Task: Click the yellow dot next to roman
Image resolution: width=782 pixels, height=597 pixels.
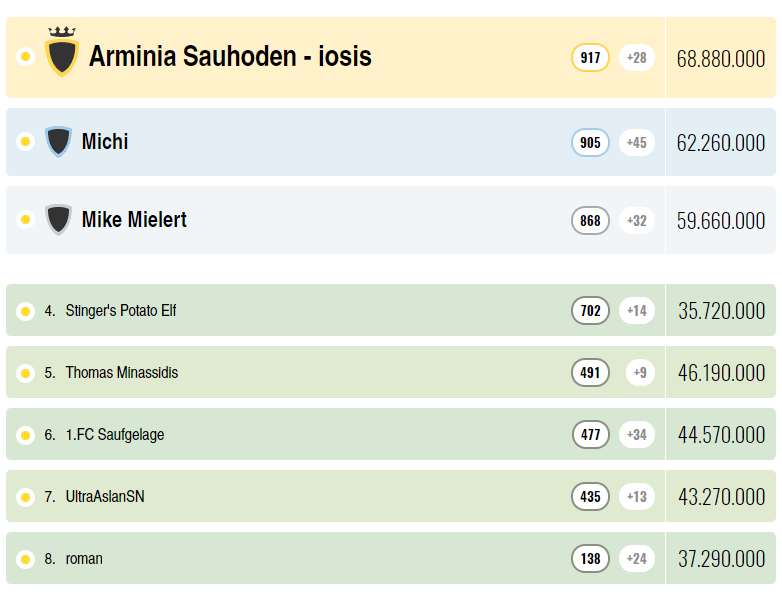Action: tap(25, 559)
